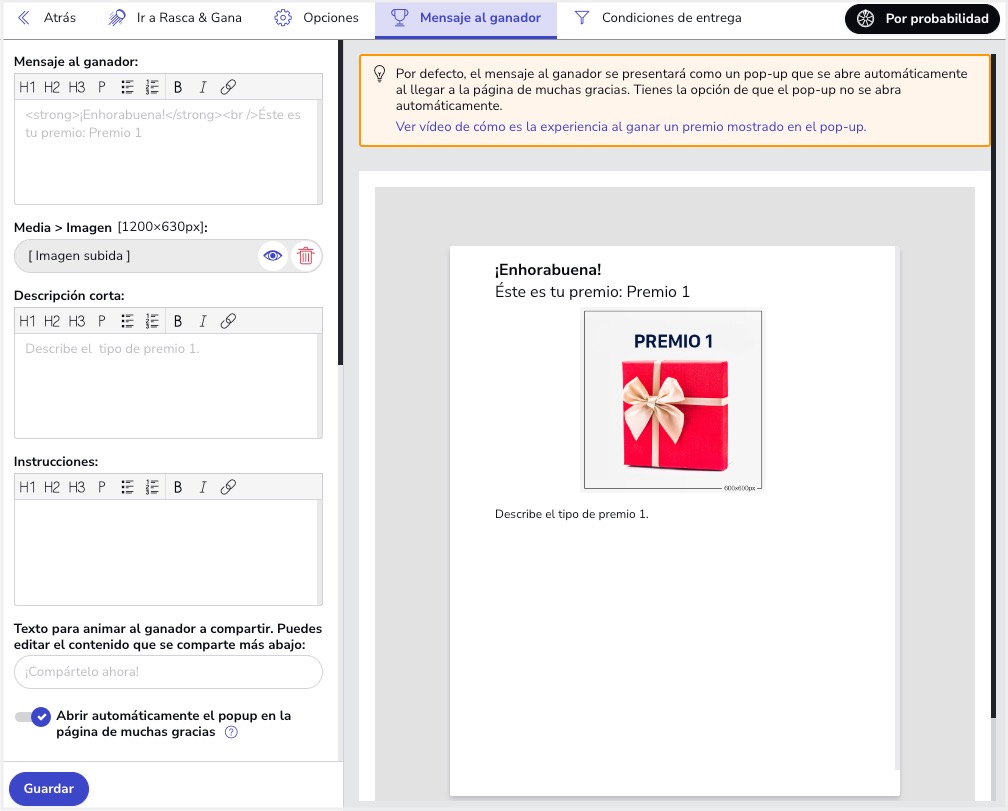Insert link in Instrucciones editor toolbar
This screenshot has height=811, width=1008.
(x=228, y=487)
